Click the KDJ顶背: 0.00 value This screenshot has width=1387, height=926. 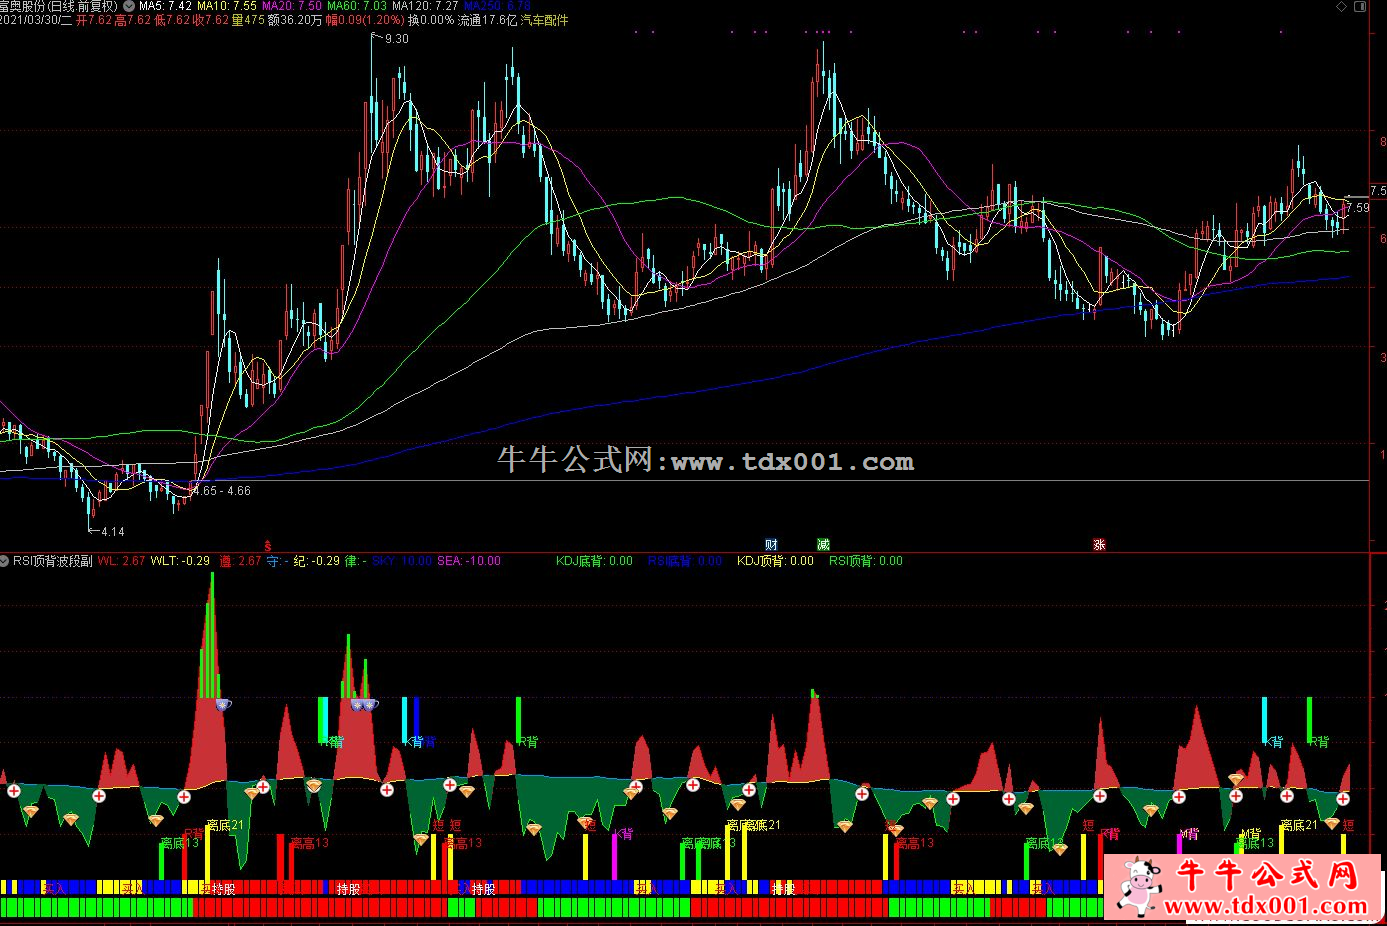(x=775, y=561)
